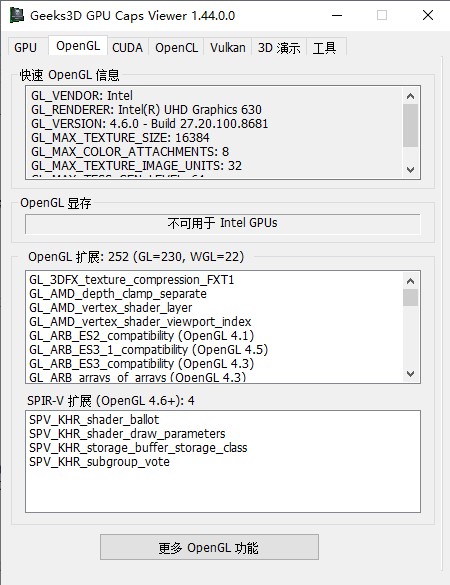Click up arrow of OpenGL info list scrollbar

pyautogui.click(x=410, y=96)
